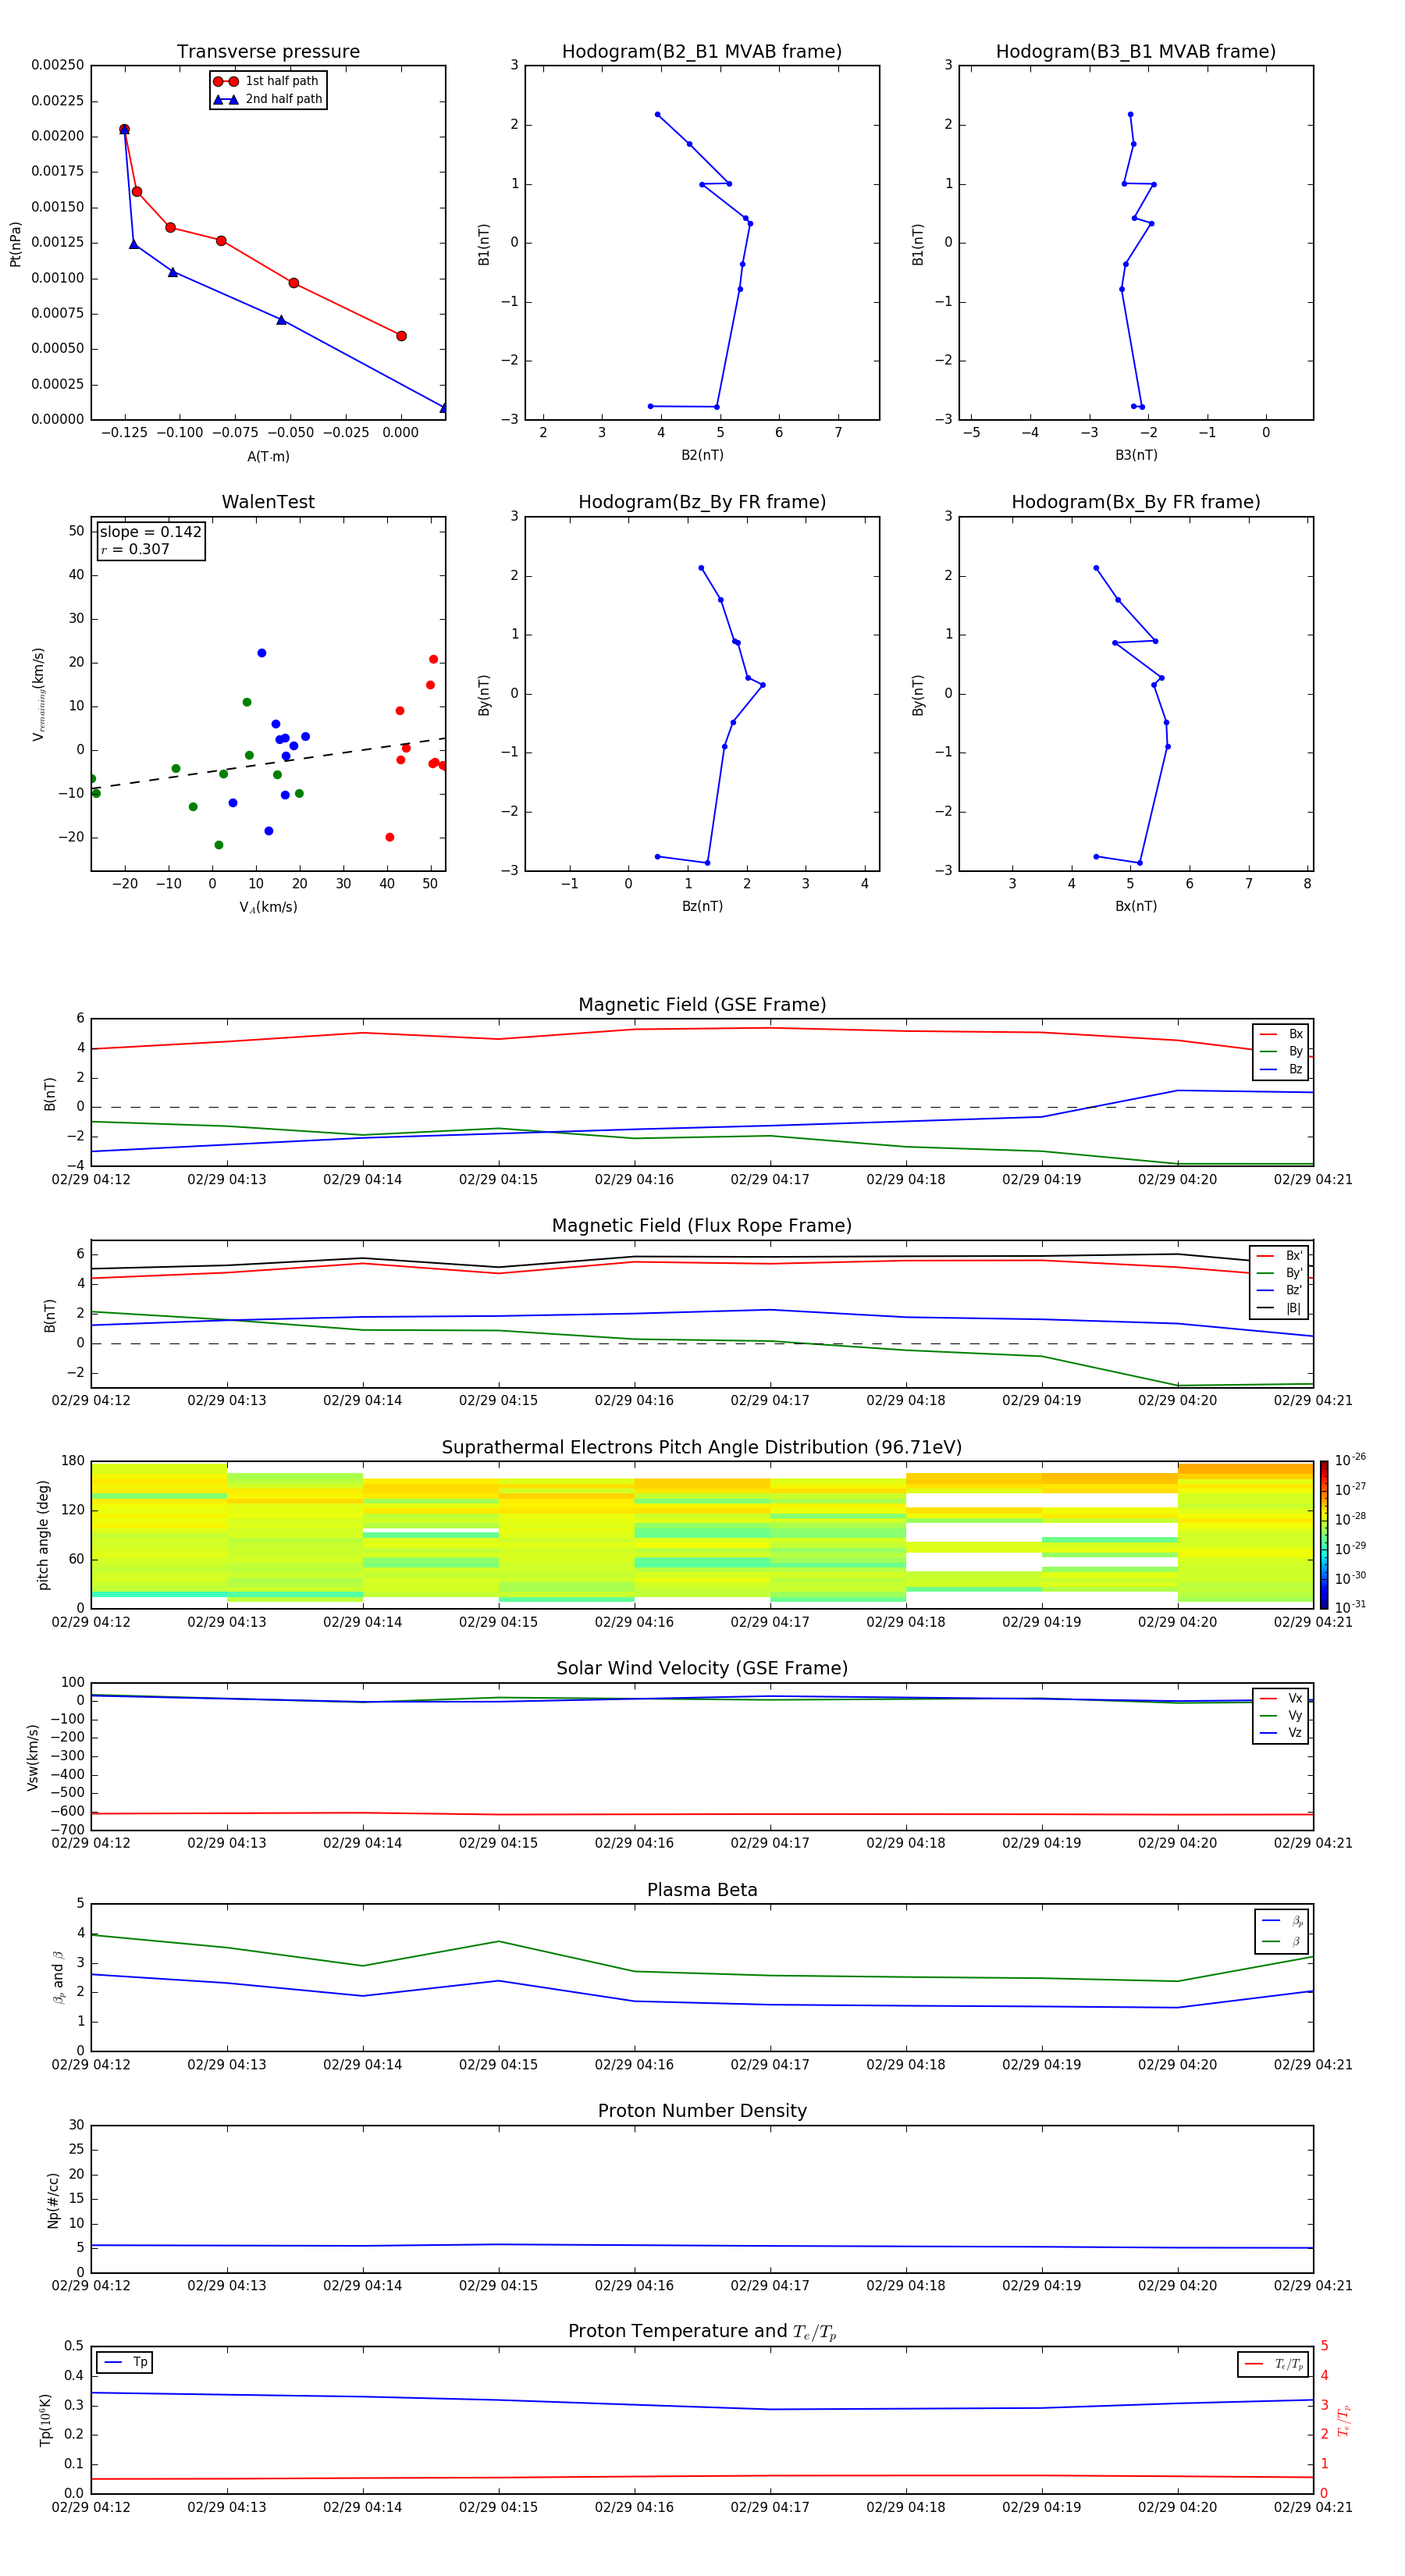Select the "slope = 0.142" annotation
1405x2576 pixels.
pyautogui.click(x=150, y=532)
